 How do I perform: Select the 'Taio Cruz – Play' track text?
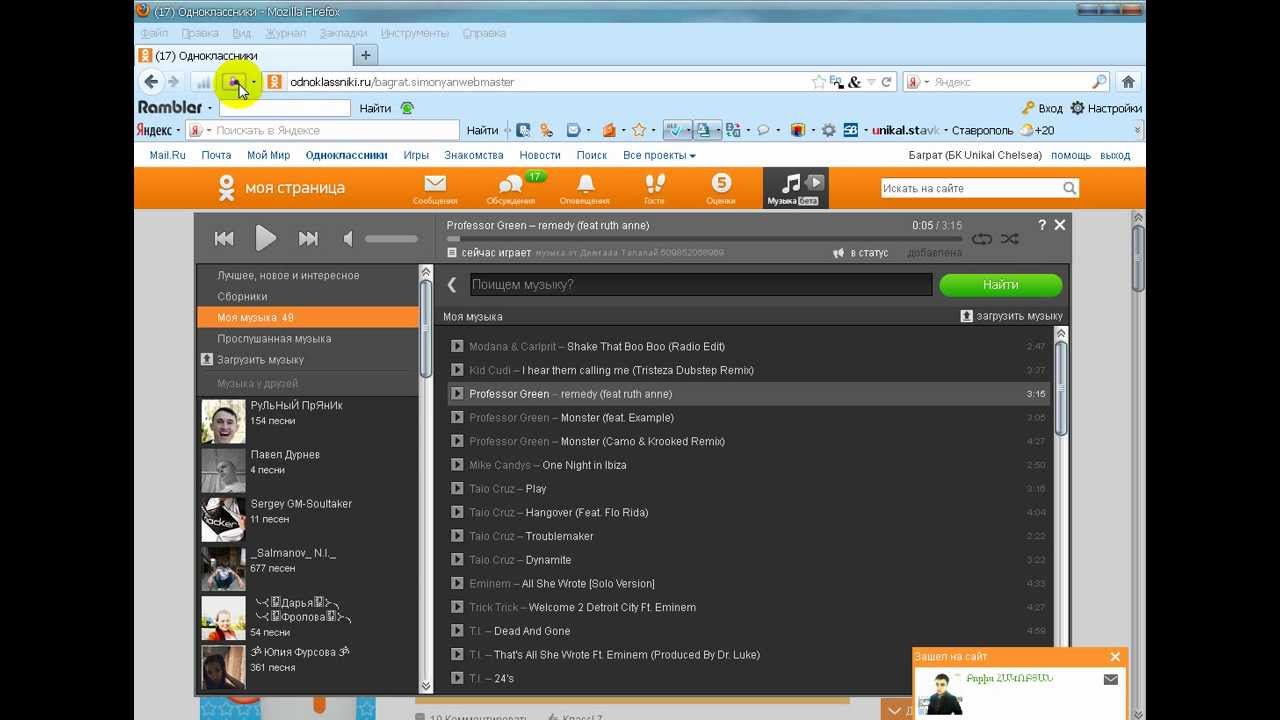pos(508,489)
